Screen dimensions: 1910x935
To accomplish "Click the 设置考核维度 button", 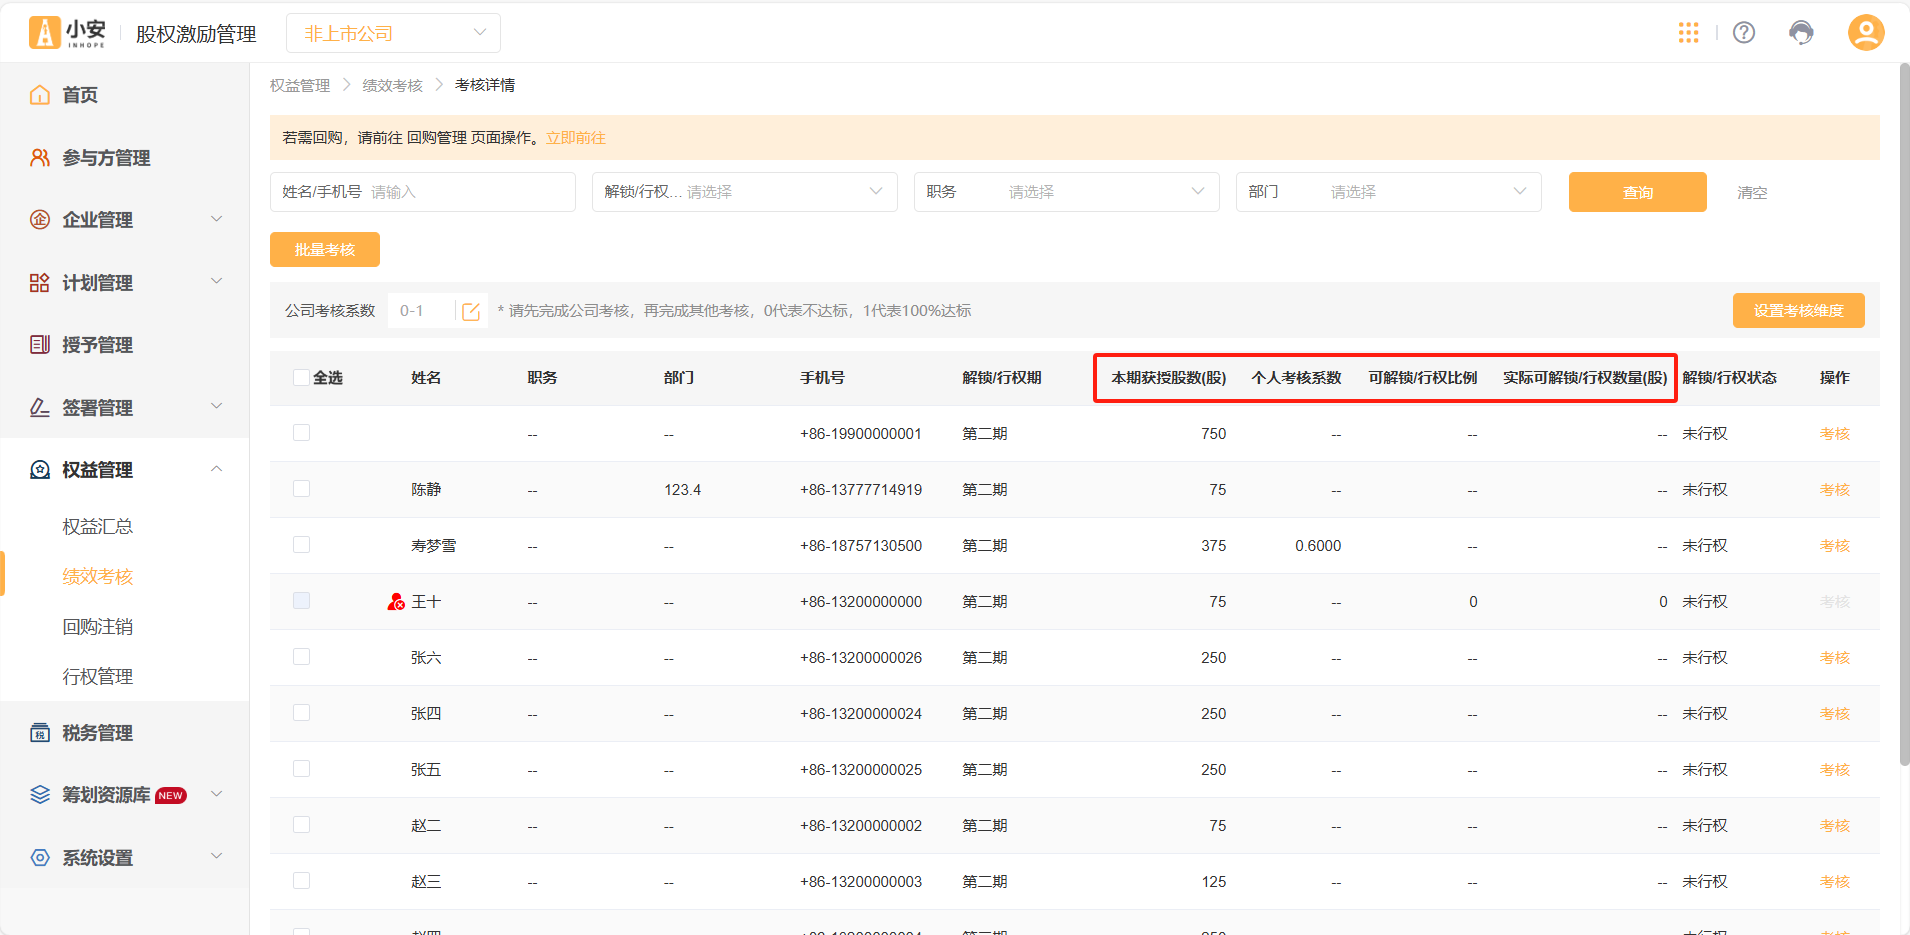I will (1798, 311).
